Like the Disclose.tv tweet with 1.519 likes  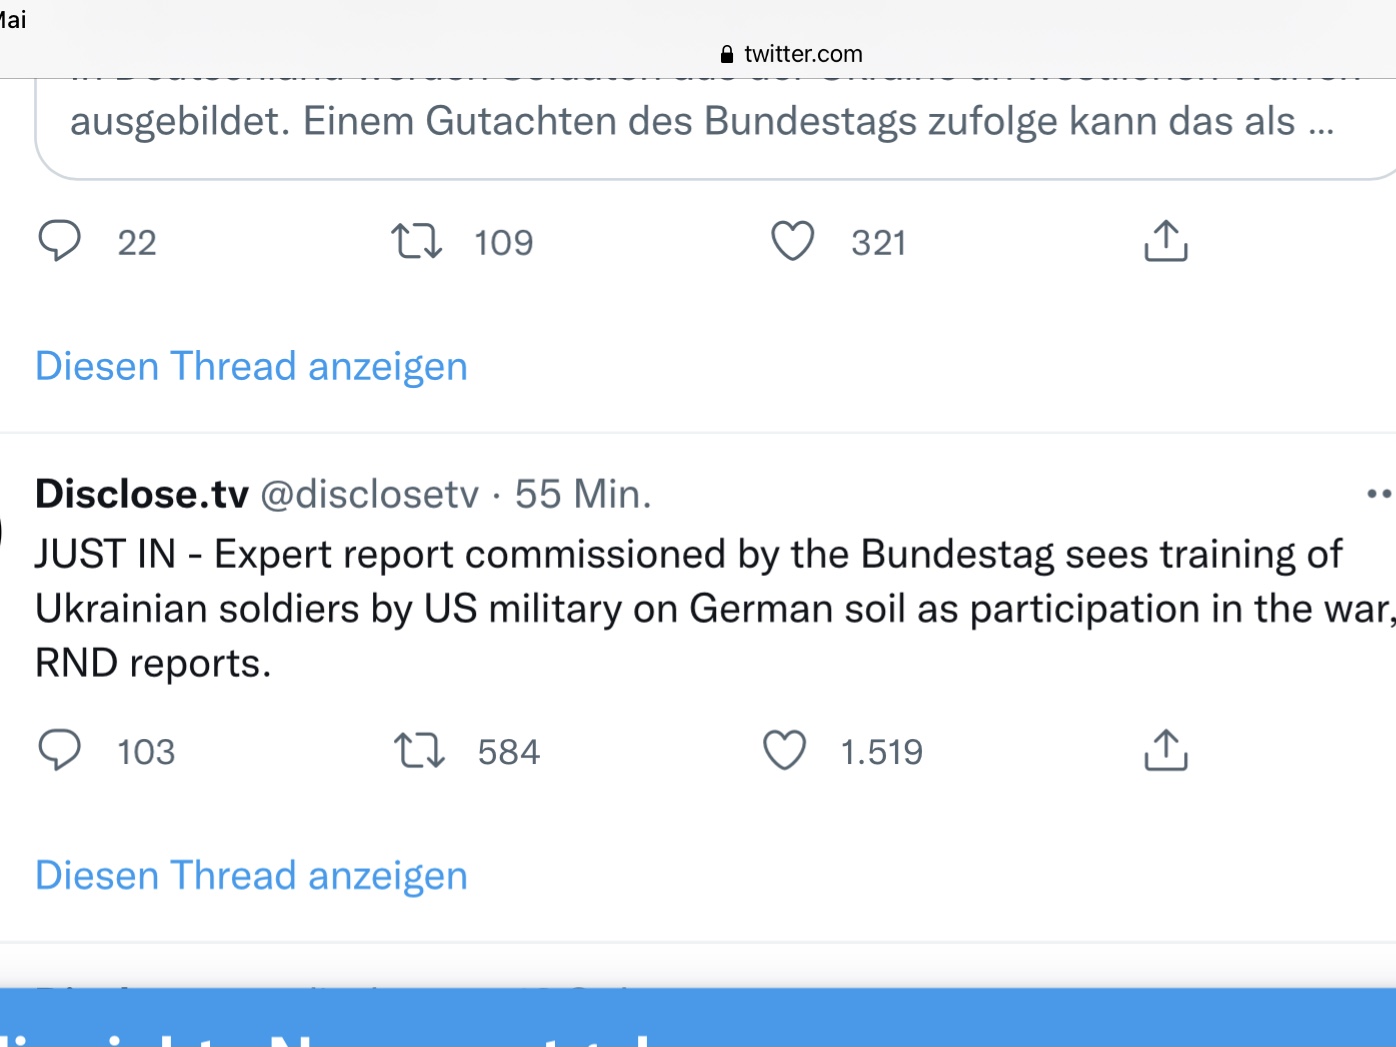784,750
